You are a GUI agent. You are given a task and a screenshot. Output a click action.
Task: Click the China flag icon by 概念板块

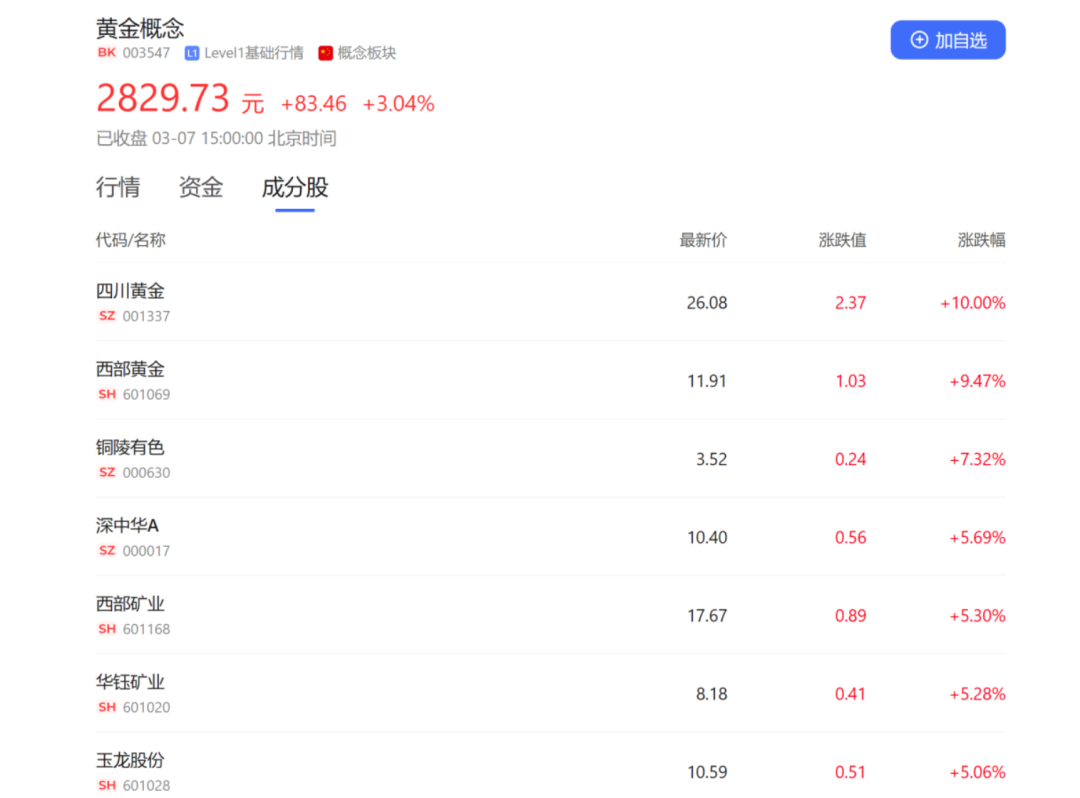coord(326,53)
